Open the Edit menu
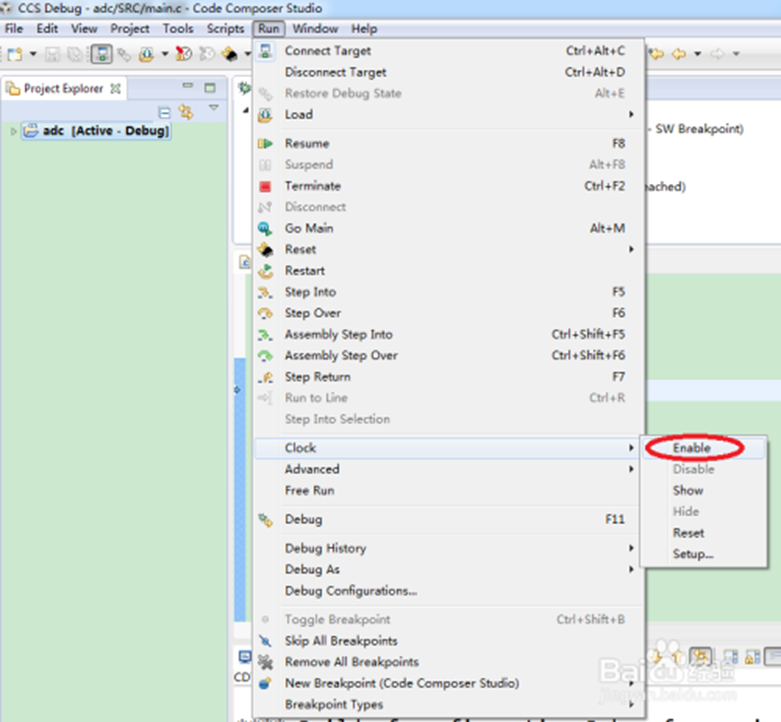The width and height of the screenshot is (781, 722). 47,29
